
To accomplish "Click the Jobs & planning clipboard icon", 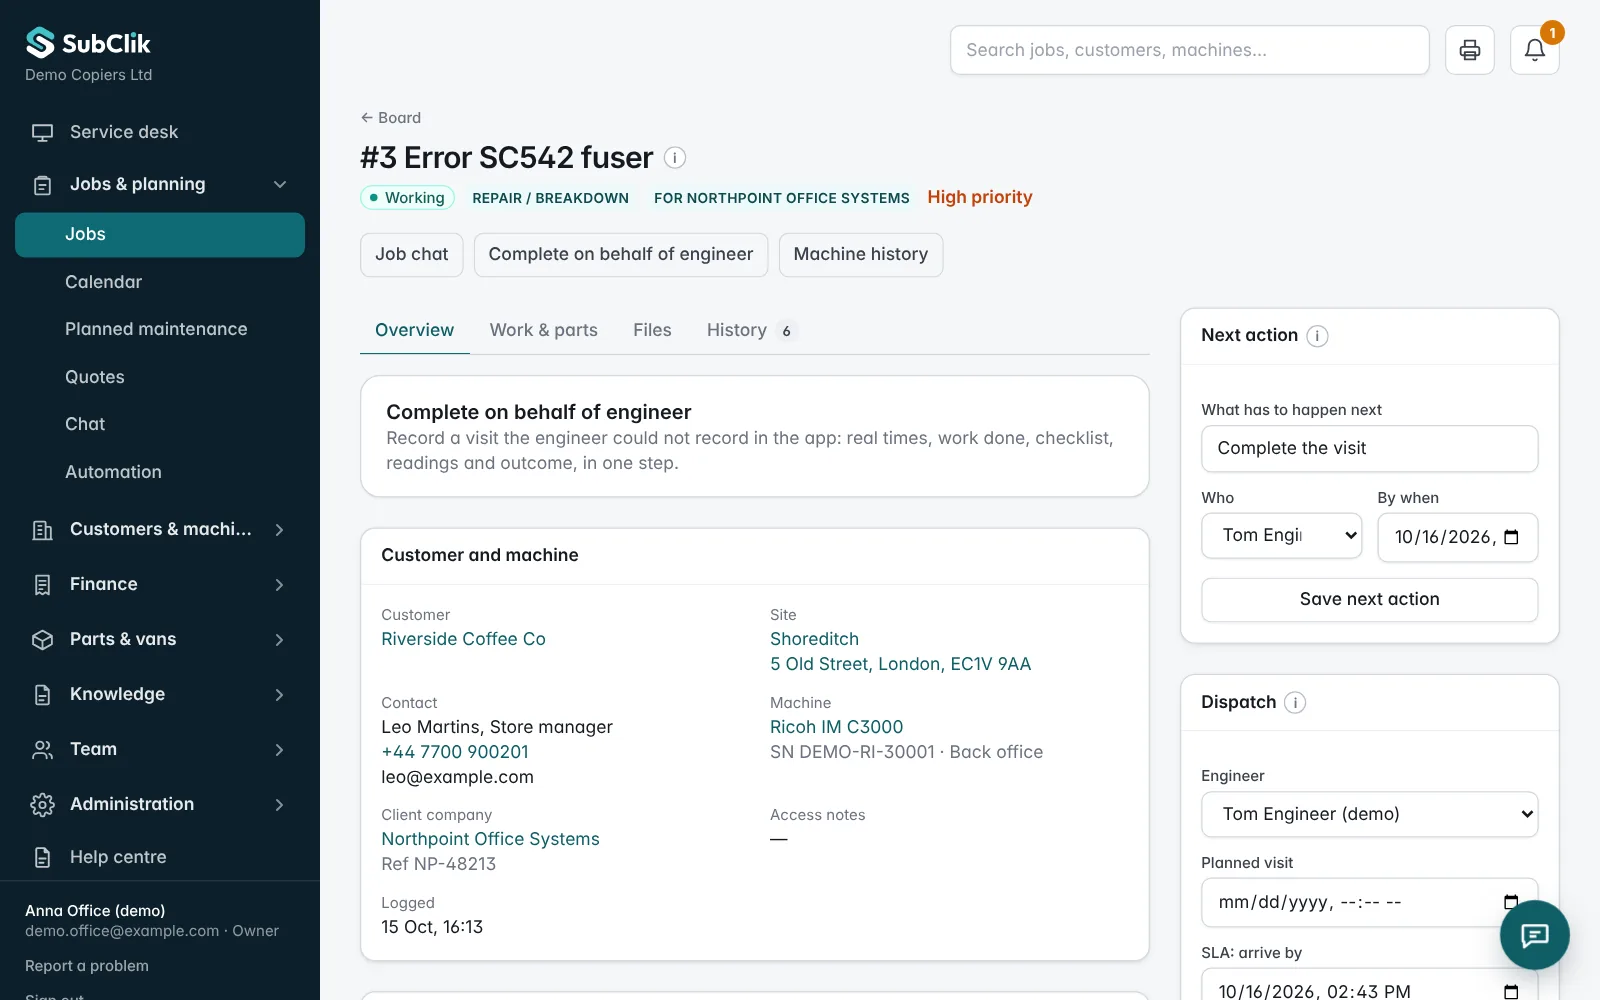I will [42, 185].
